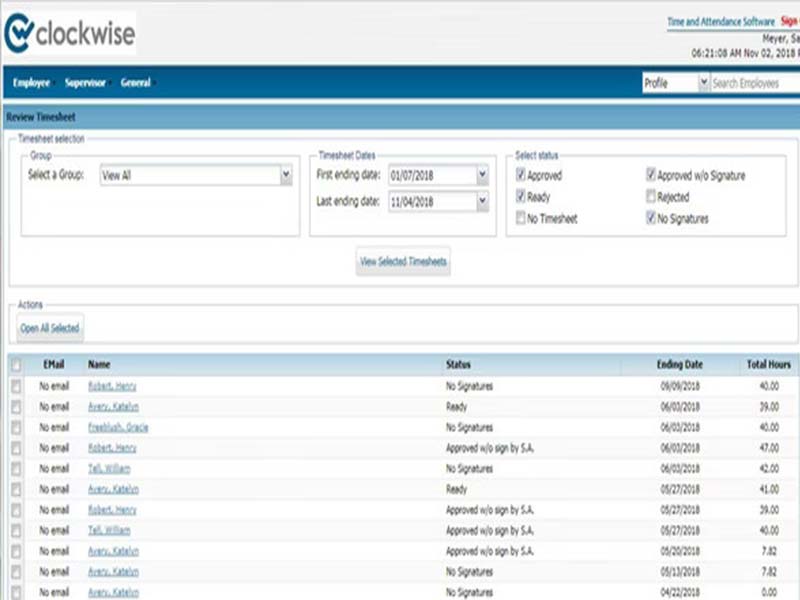This screenshot has width=800, height=600.
Task: Uncheck the Approved status checkbox
Action: 521,175
